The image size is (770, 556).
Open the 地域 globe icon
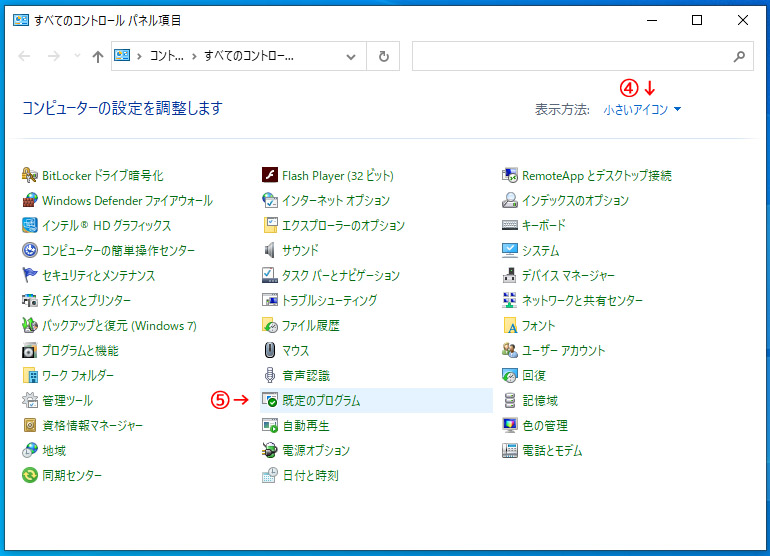coord(30,450)
